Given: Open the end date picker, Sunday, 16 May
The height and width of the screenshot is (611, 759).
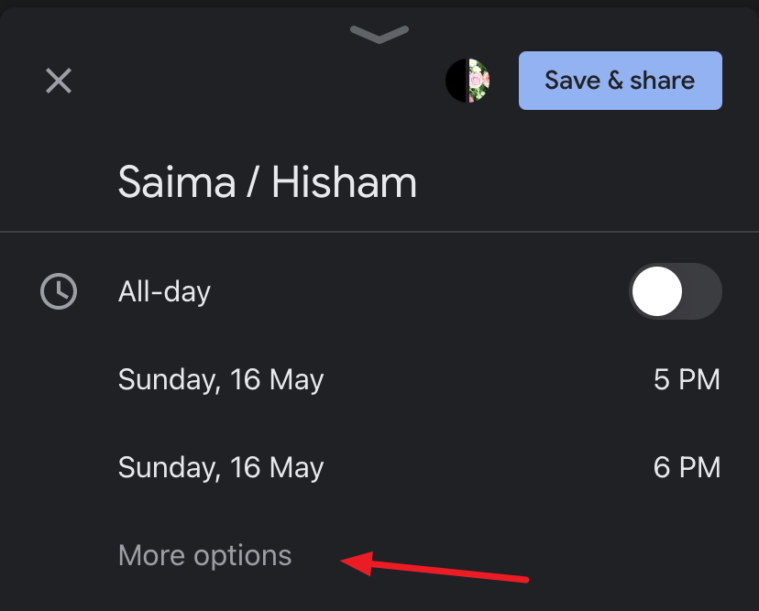Looking at the screenshot, I should tap(221, 468).
